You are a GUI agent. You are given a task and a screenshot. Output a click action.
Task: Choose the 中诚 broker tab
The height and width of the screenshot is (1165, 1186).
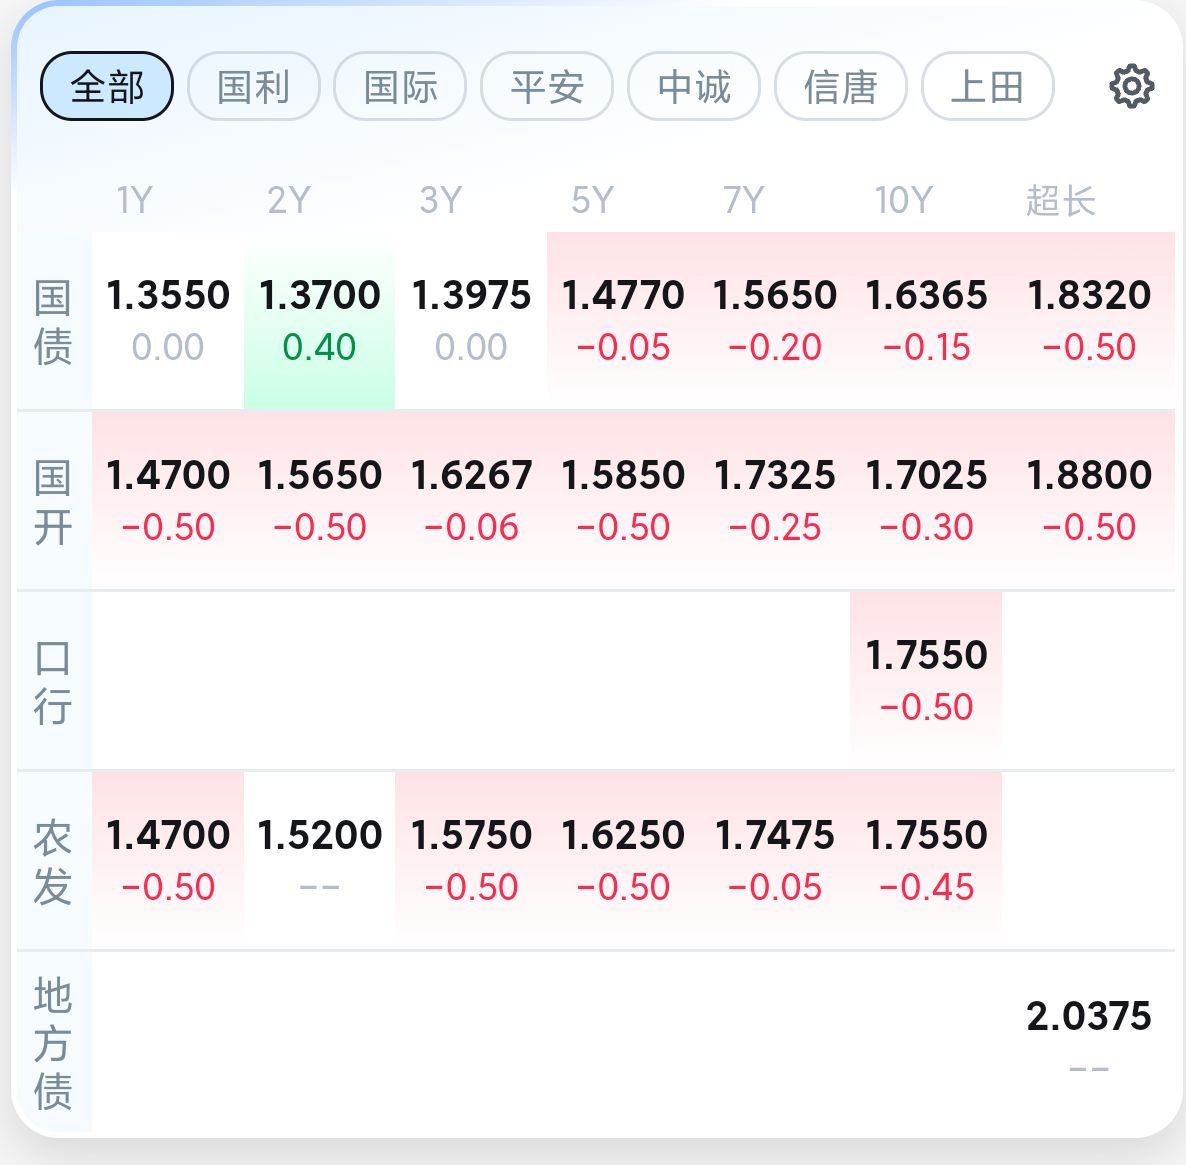point(694,86)
